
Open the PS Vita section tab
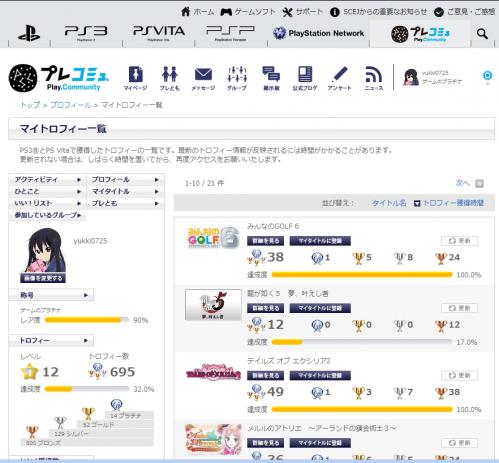tap(159, 33)
